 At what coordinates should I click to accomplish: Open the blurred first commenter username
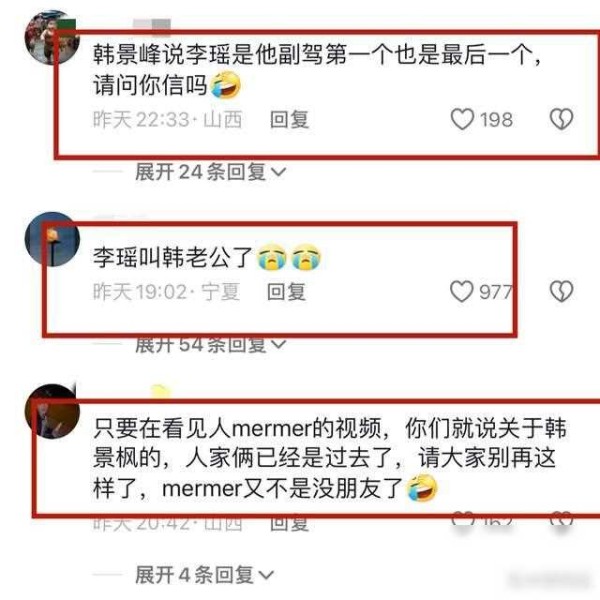click(152, 25)
